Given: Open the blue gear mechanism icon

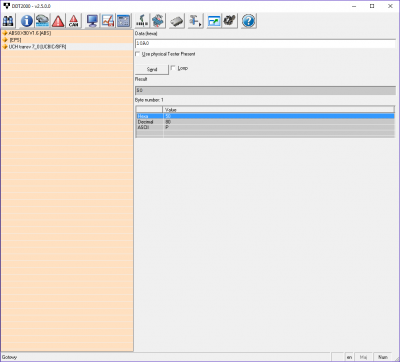Looking at the screenshot, I should coord(158,21).
